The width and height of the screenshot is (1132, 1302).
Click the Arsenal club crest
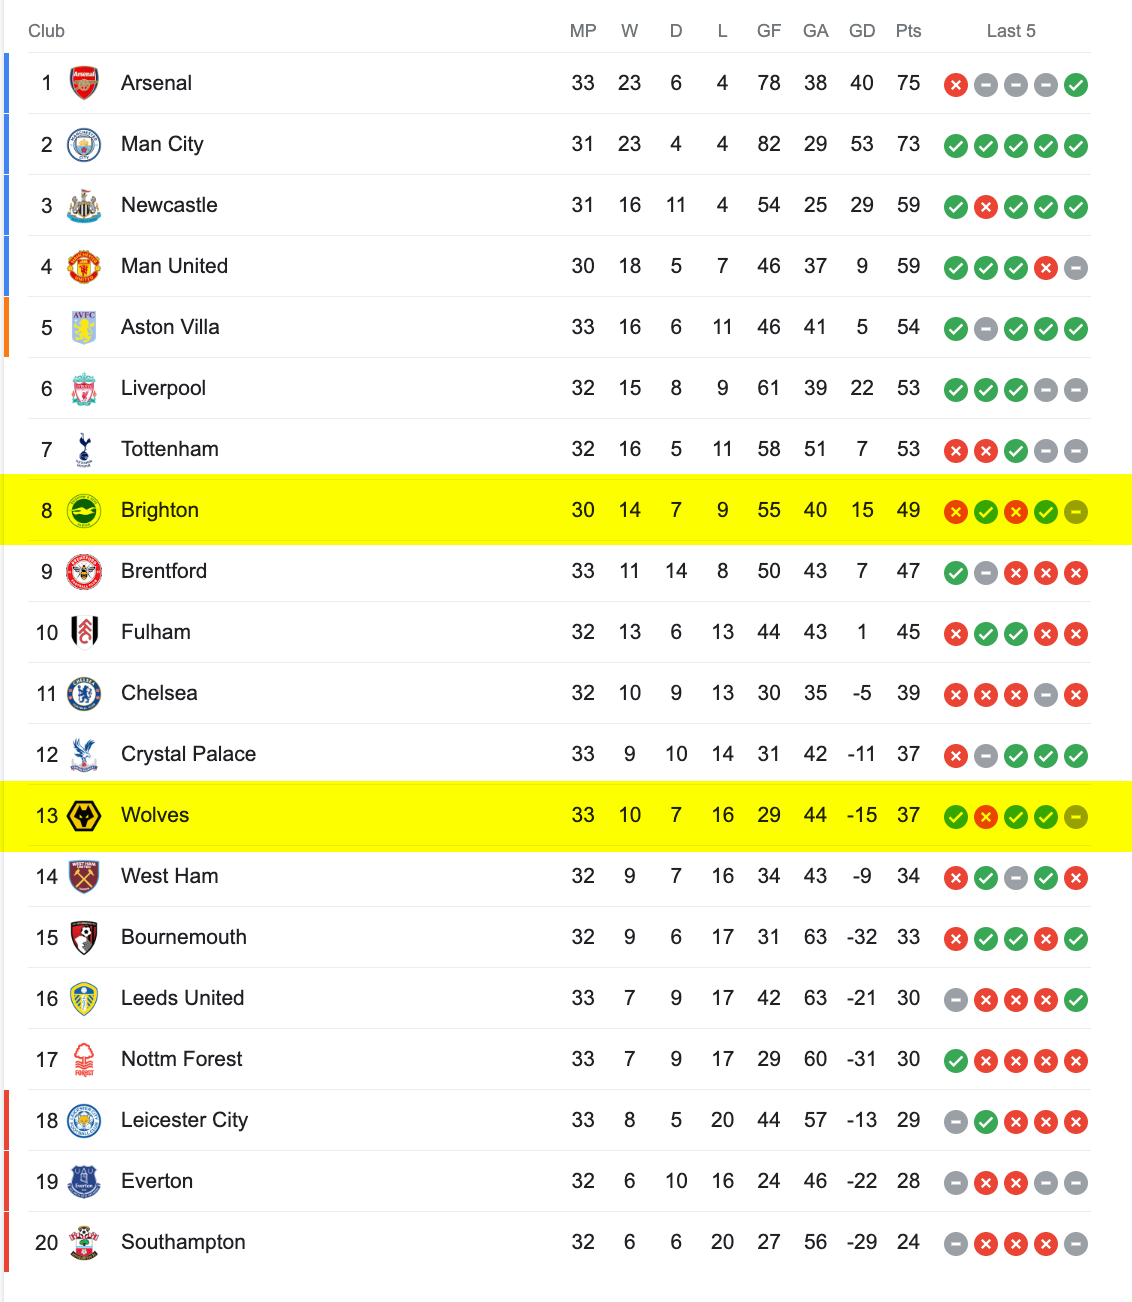[x=84, y=83]
